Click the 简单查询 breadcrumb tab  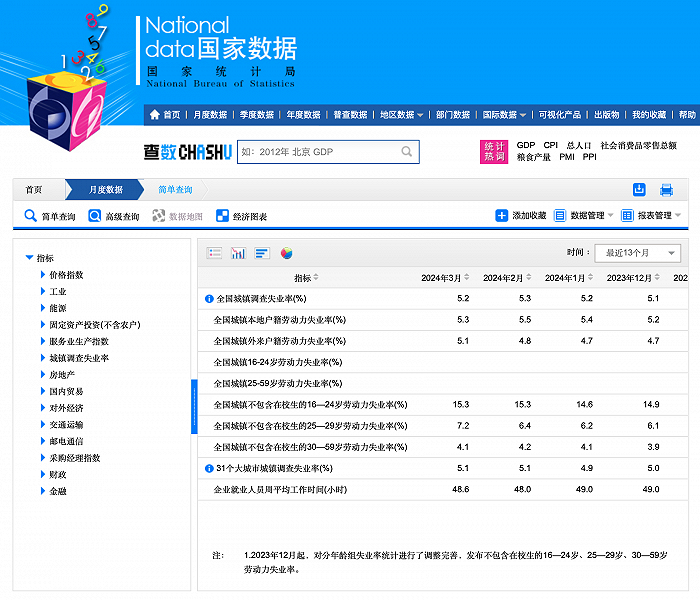(175, 190)
